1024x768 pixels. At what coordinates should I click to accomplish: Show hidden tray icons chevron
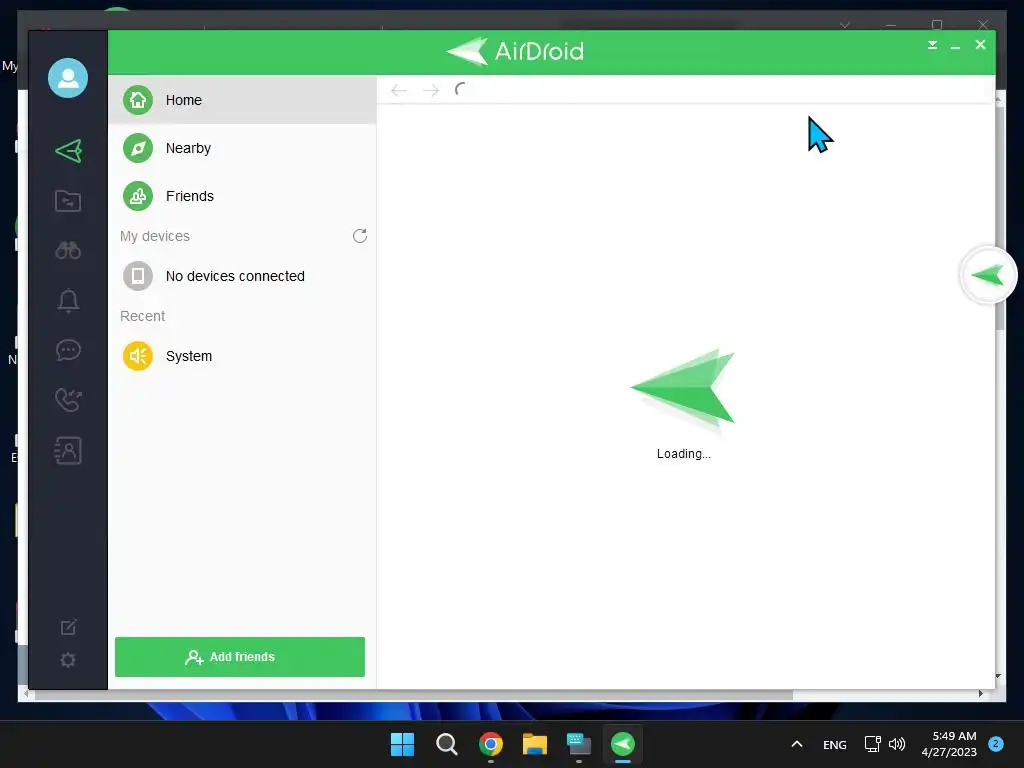797,744
